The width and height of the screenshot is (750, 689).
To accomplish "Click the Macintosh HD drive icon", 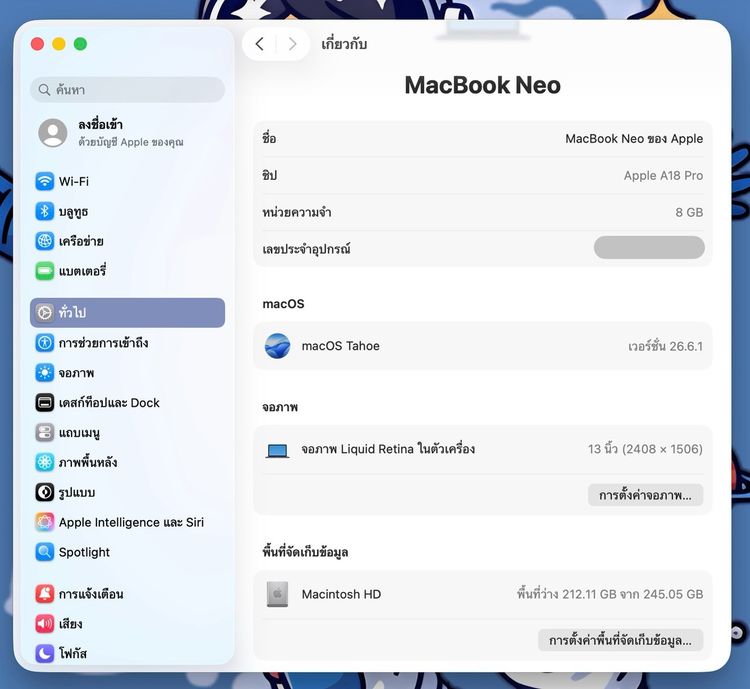I will (277, 594).
